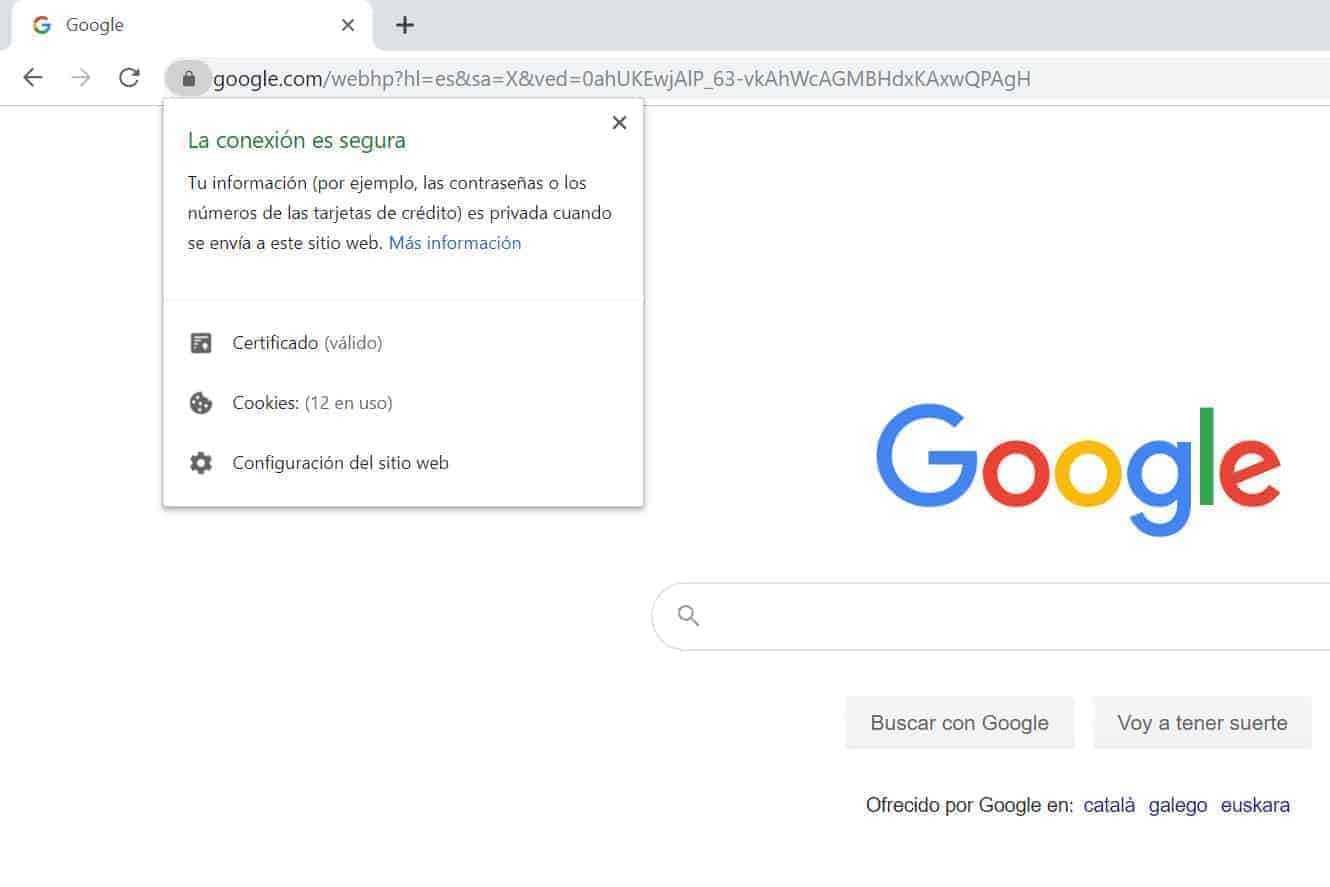Click the cookie icon in the popup
This screenshot has height=887, width=1330.
coord(201,403)
